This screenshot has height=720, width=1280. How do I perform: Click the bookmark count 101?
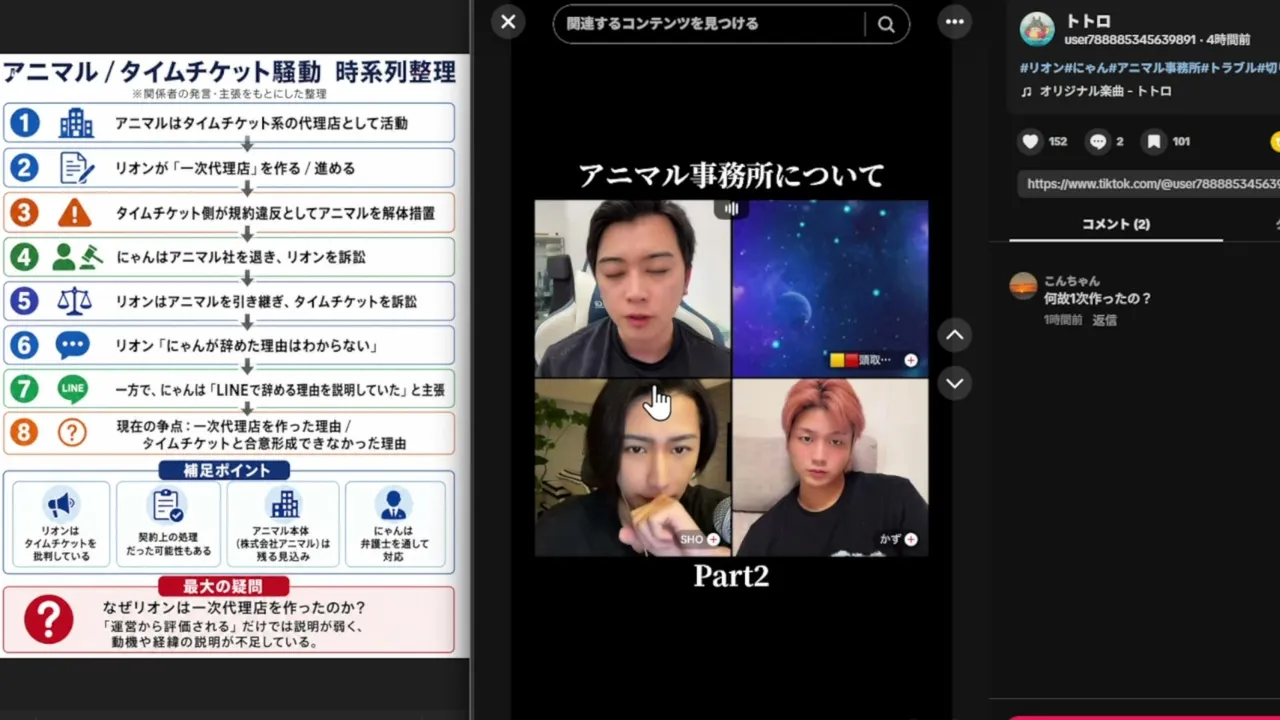click(x=1181, y=142)
